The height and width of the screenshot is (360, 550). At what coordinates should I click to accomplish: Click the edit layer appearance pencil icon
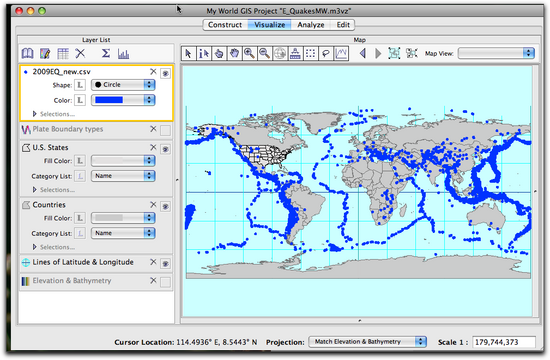45,54
